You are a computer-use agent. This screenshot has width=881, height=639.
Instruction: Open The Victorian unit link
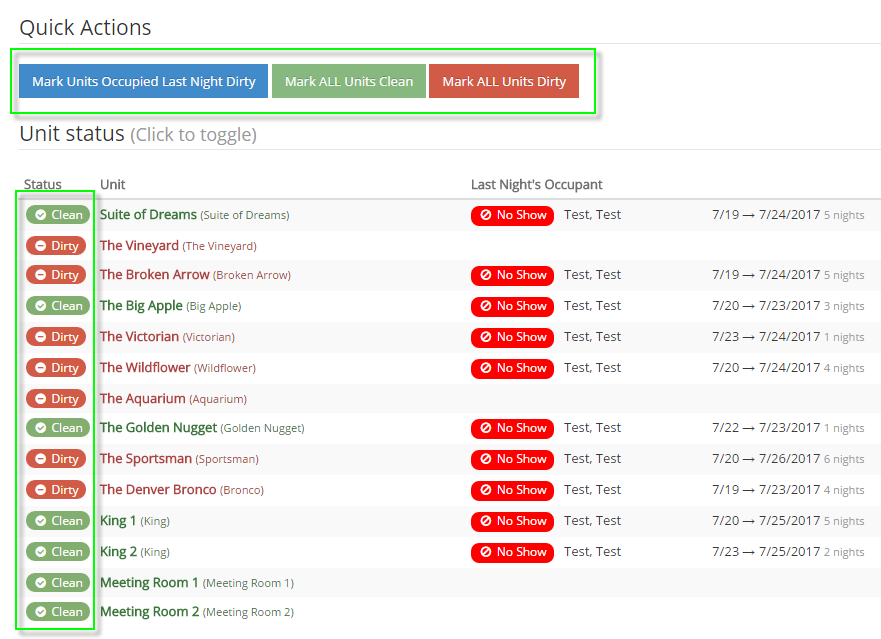tap(139, 337)
